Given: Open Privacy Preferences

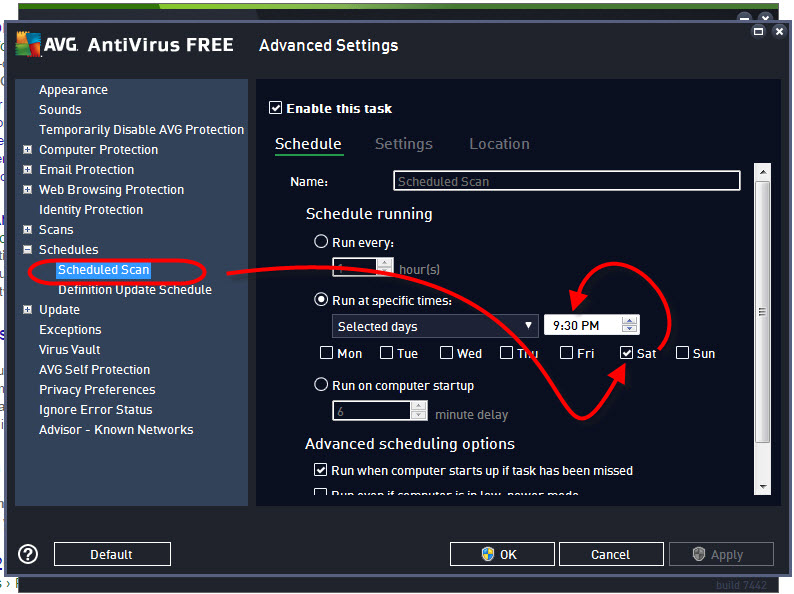Looking at the screenshot, I should (x=97, y=389).
